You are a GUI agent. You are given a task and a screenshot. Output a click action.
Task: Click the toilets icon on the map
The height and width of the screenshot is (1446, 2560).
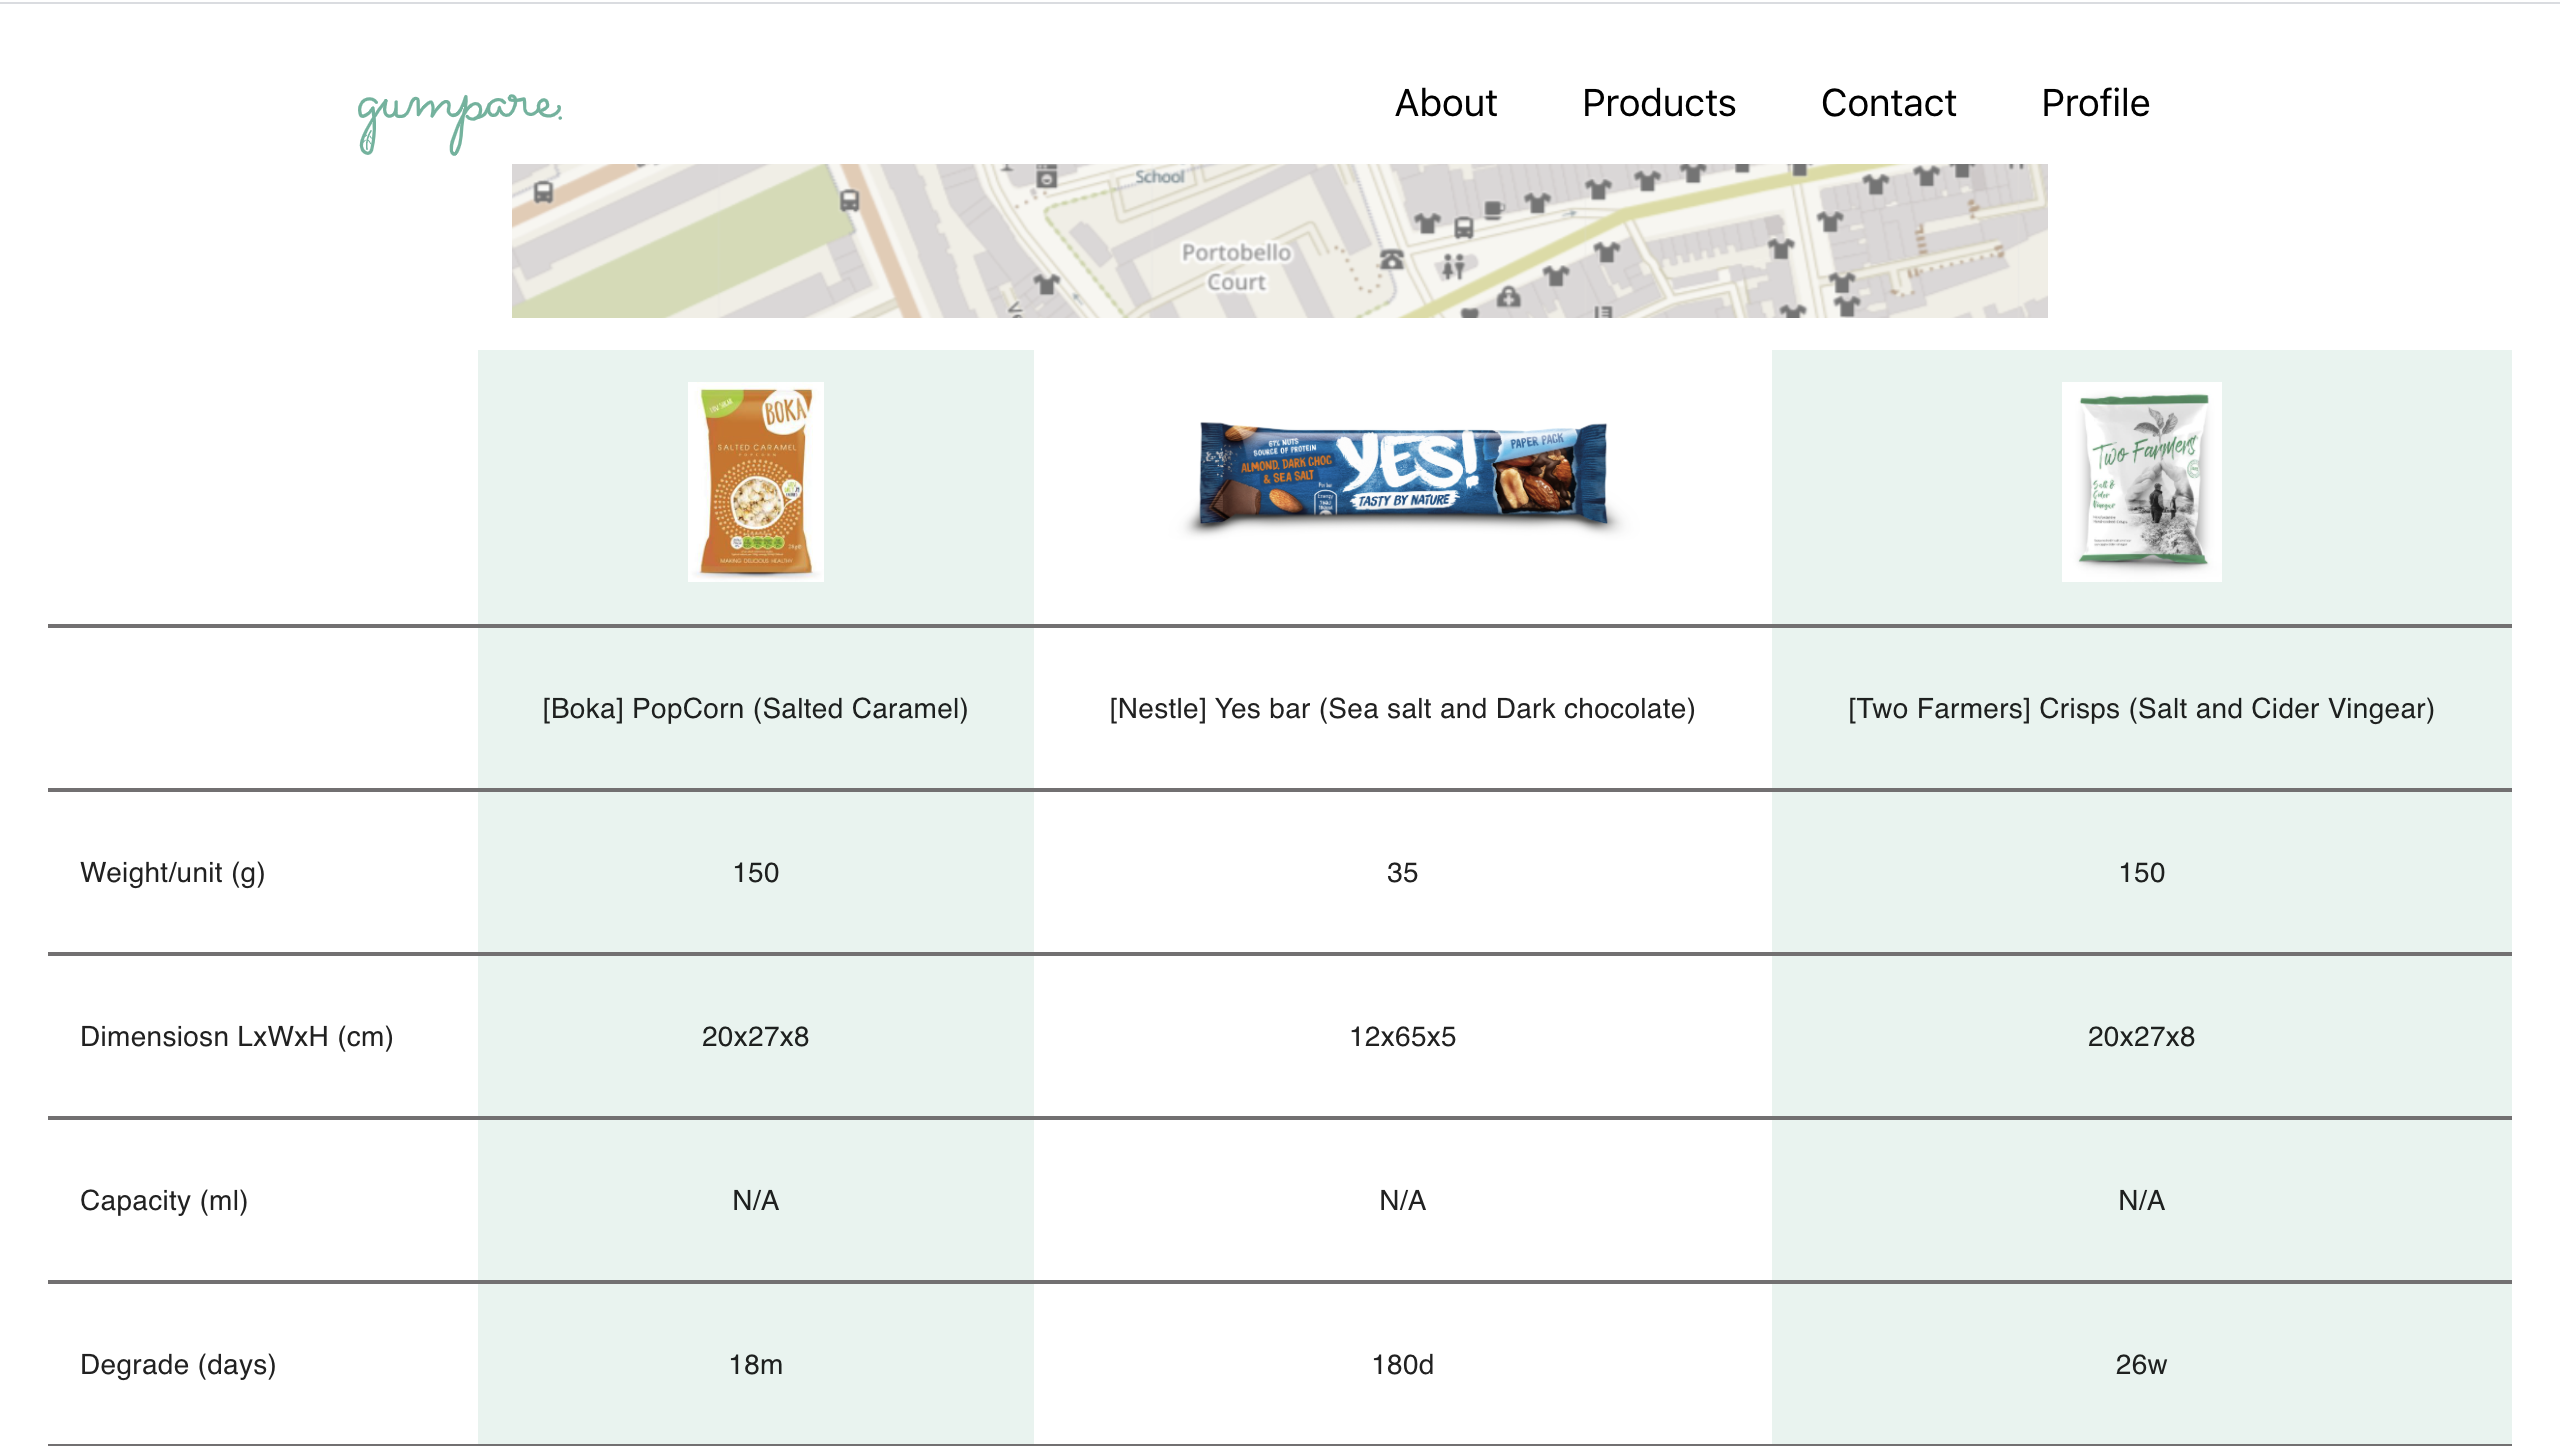point(1453,266)
